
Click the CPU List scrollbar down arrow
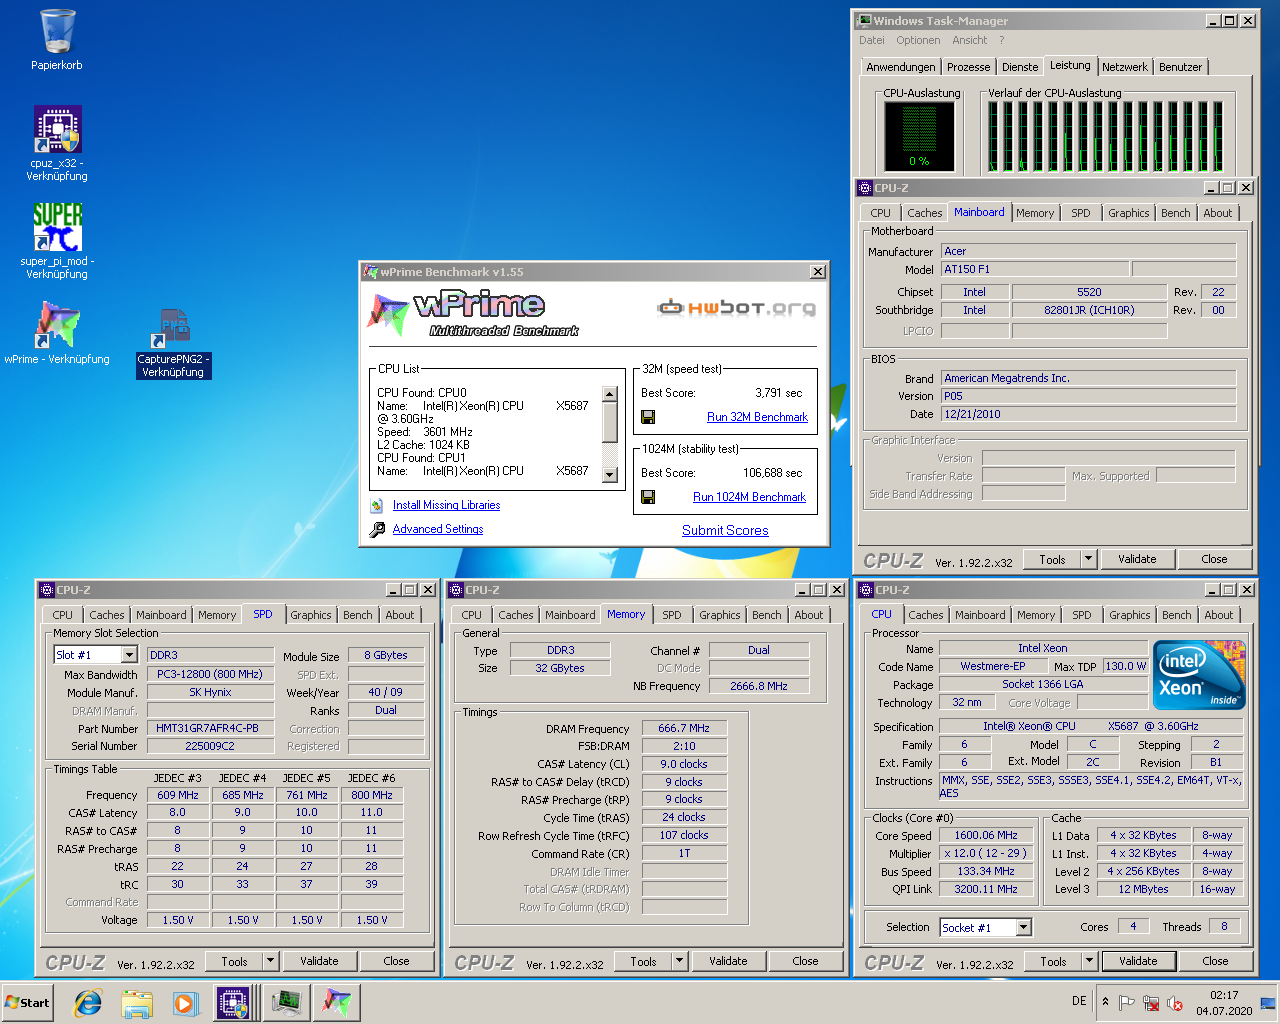coord(610,475)
